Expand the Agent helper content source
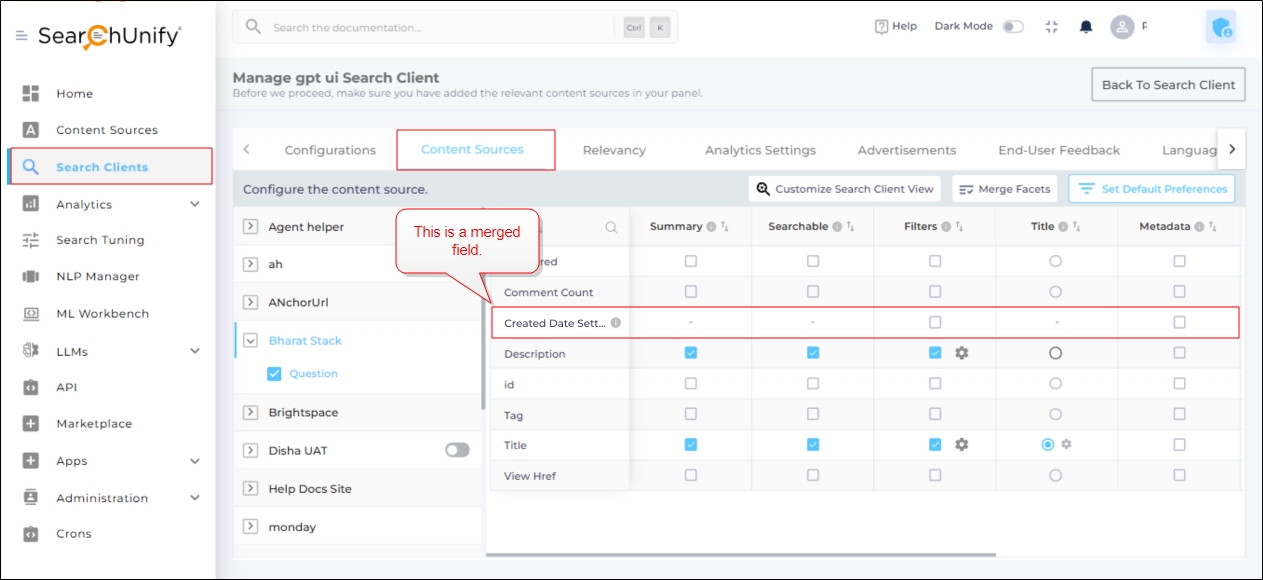1263x580 pixels. coord(250,227)
